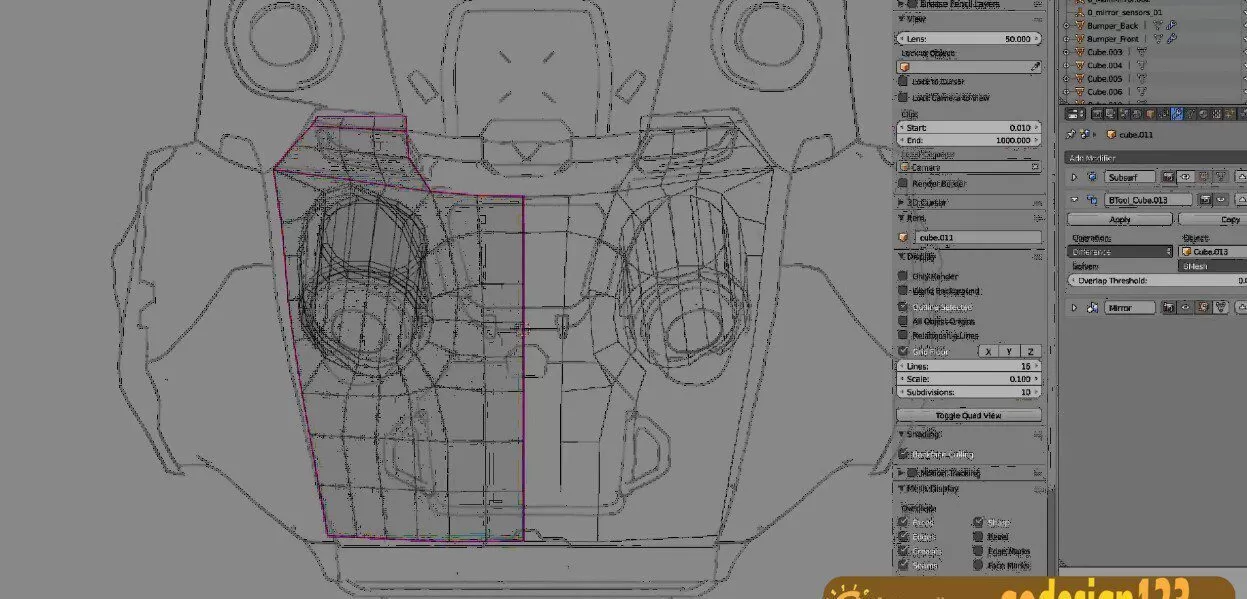
Task: Click the Mirror modifier icon
Action: coord(1093,306)
